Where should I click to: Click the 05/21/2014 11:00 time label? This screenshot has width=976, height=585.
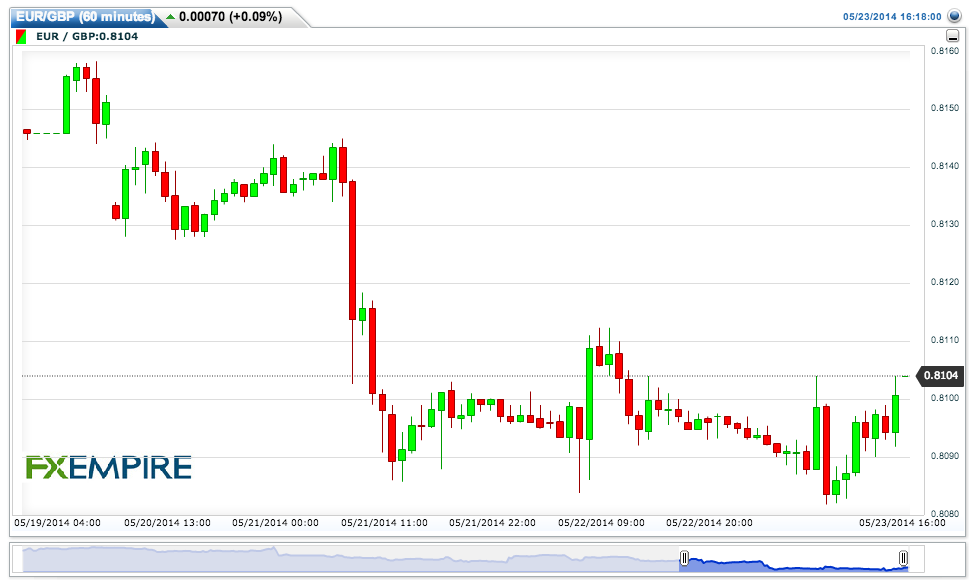(385, 523)
